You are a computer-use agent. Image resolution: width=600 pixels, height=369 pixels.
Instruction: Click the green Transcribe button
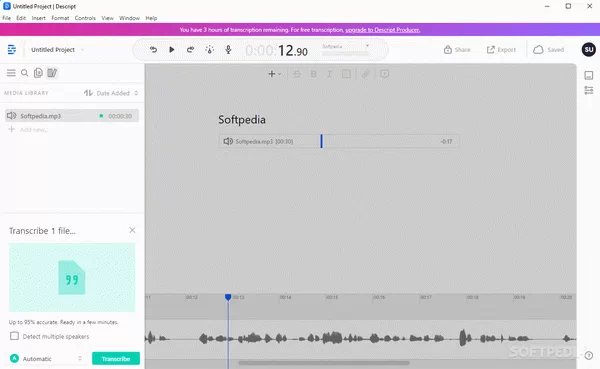[x=116, y=359]
